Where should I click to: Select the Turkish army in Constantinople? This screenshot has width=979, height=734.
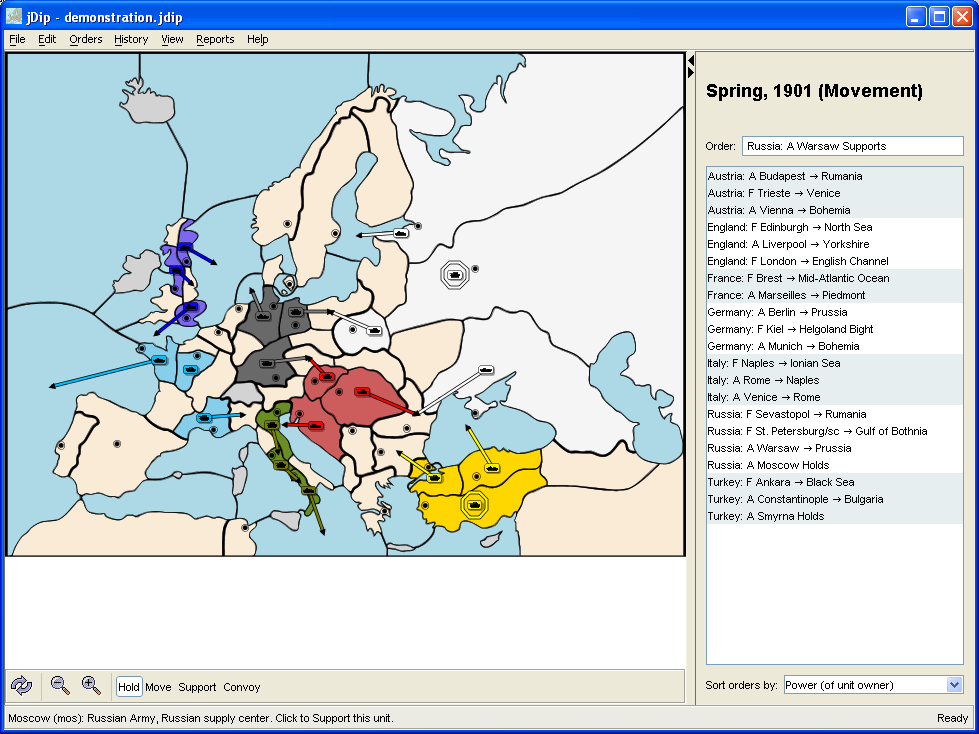pyautogui.click(x=435, y=477)
